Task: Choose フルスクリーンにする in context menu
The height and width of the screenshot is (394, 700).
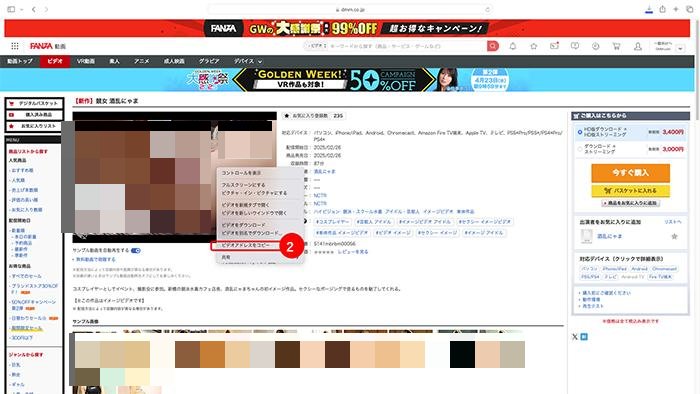Action: coord(243,185)
